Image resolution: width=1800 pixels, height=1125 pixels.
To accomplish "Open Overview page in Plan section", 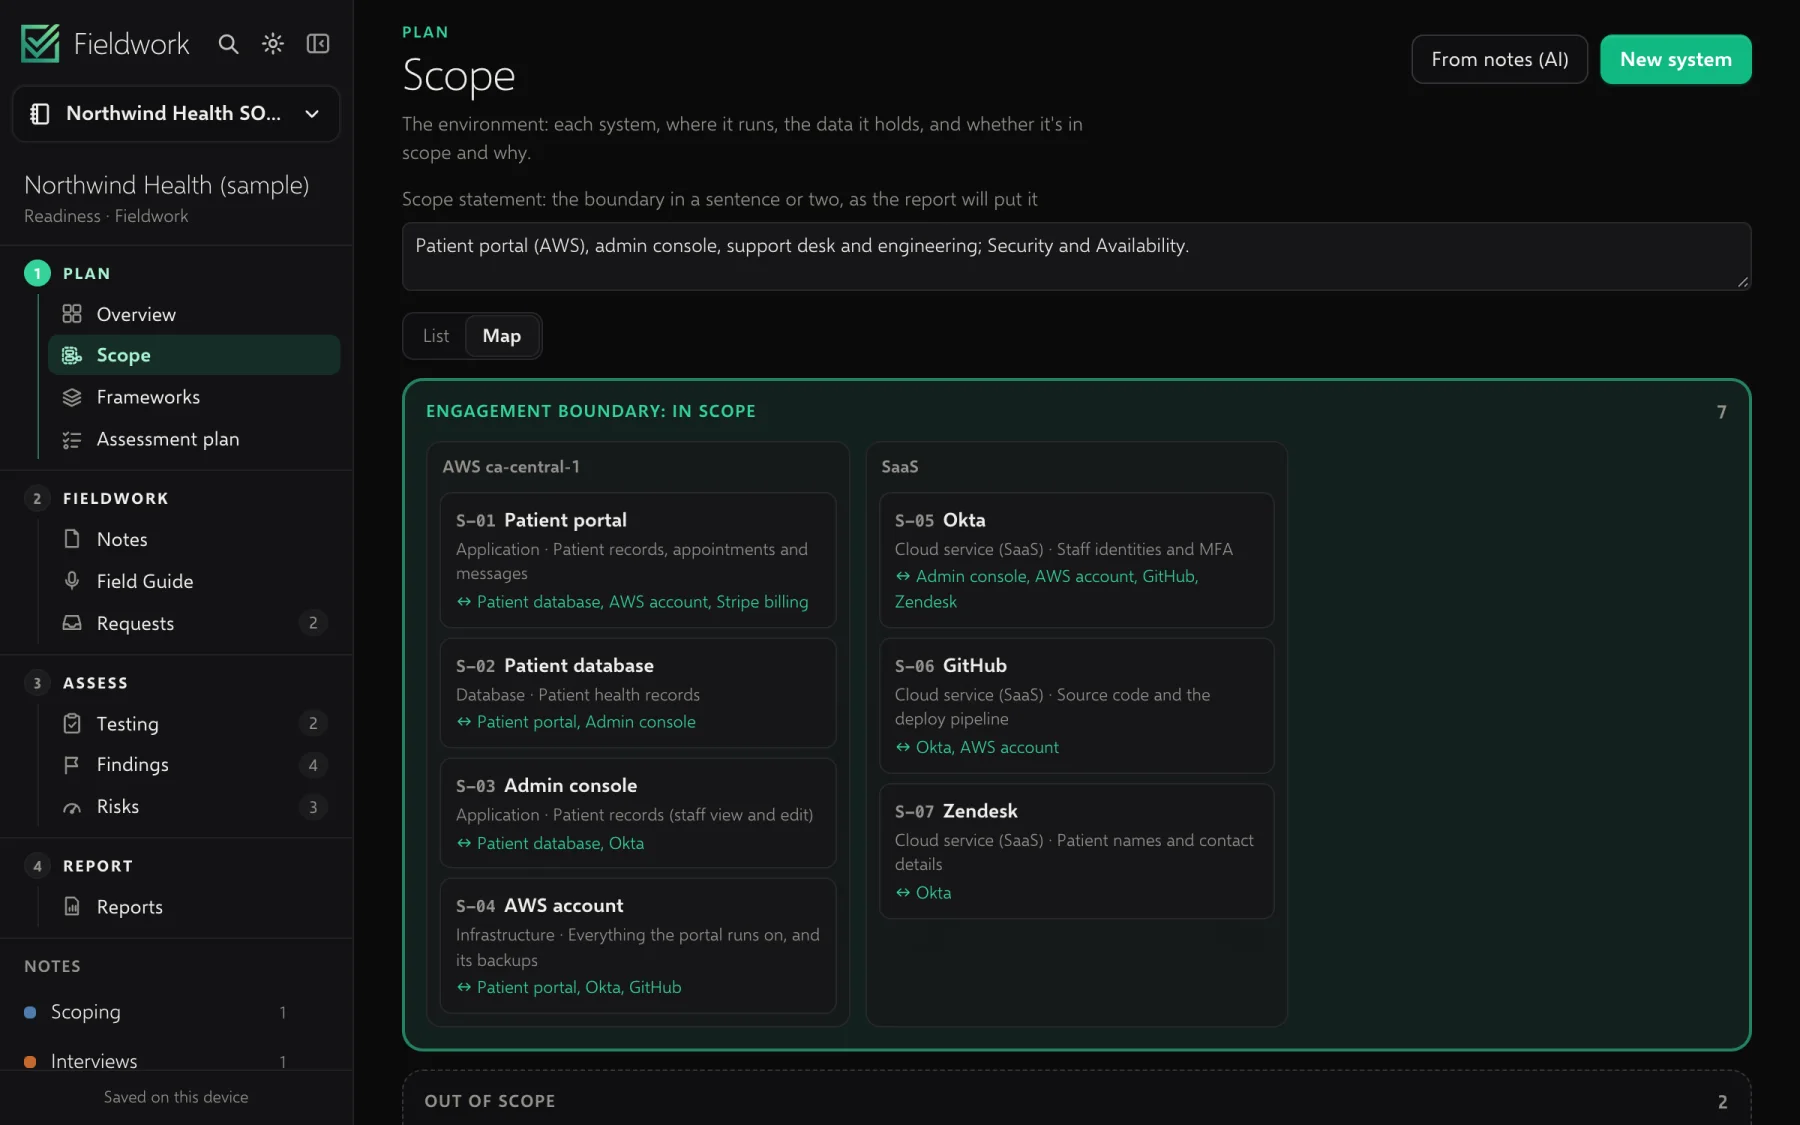I will coord(194,314).
